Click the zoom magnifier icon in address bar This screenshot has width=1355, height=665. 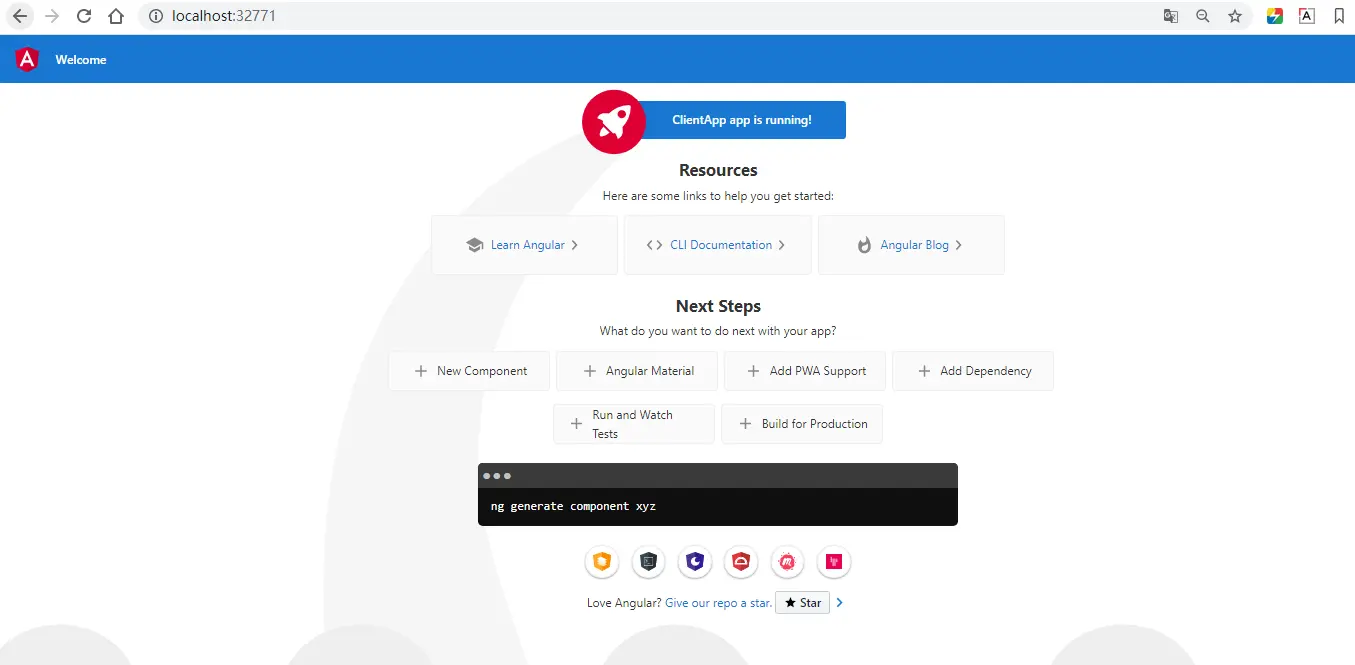pyautogui.click(x=1203, y=16)
